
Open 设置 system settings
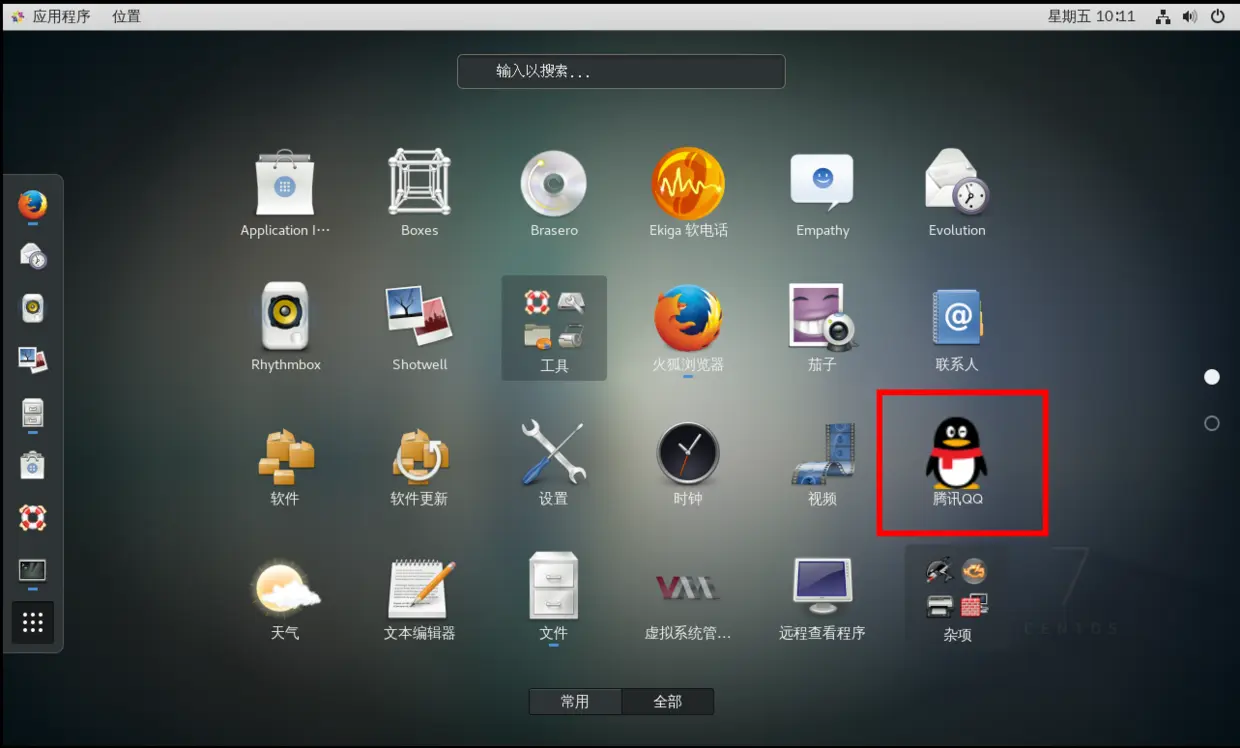click(x=554, y=462)
